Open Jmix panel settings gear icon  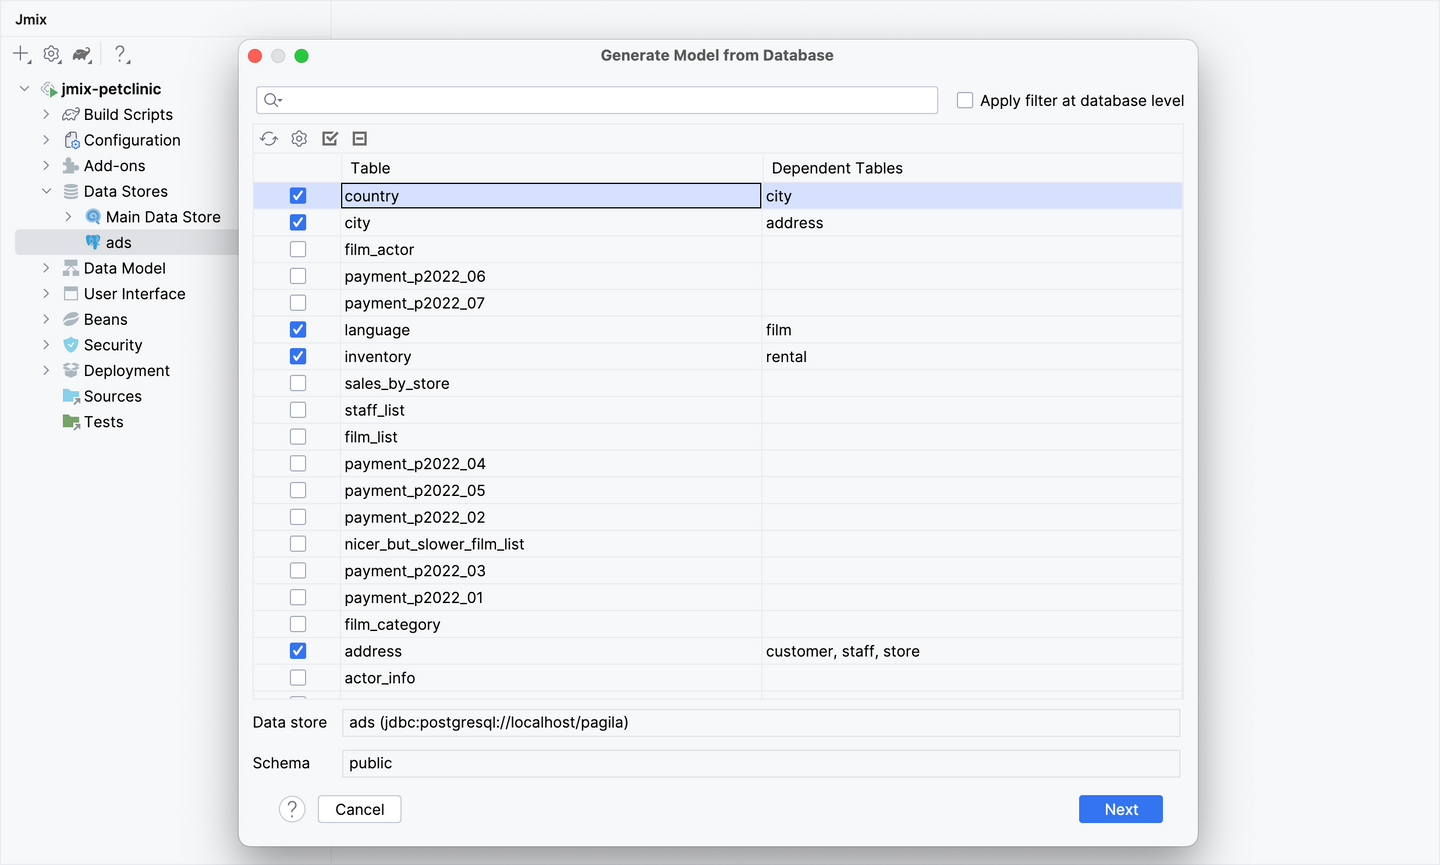[52, 54]
